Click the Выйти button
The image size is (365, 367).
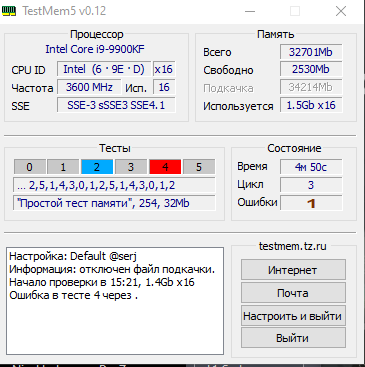point(293,338)
